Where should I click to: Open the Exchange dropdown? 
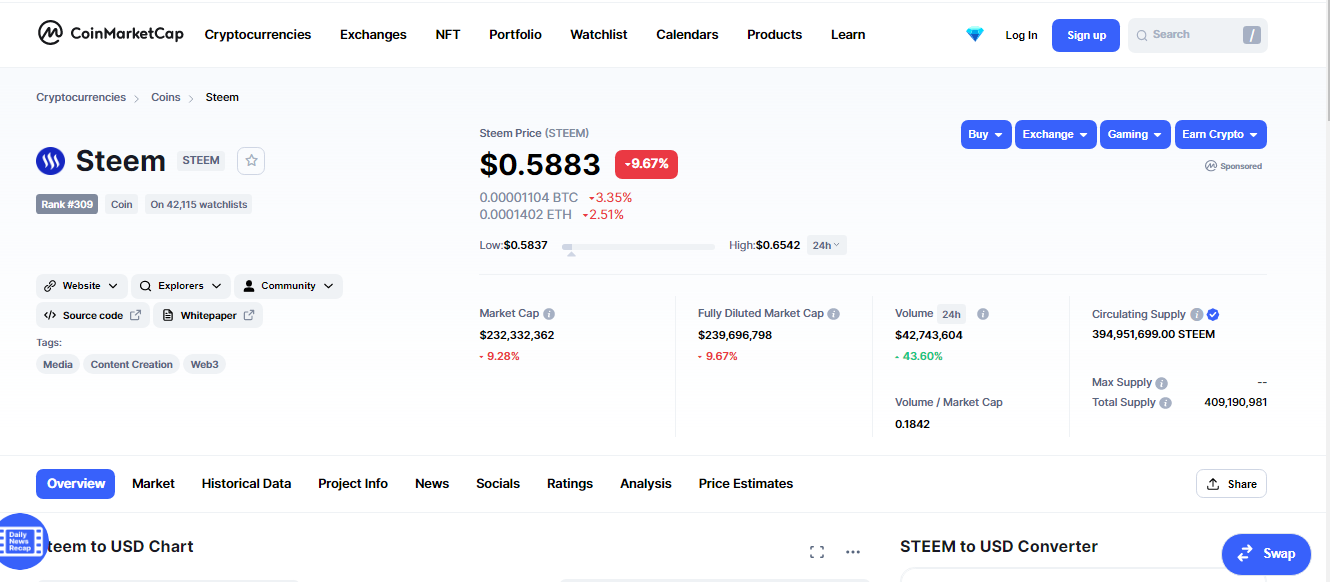coord(1056,134)
